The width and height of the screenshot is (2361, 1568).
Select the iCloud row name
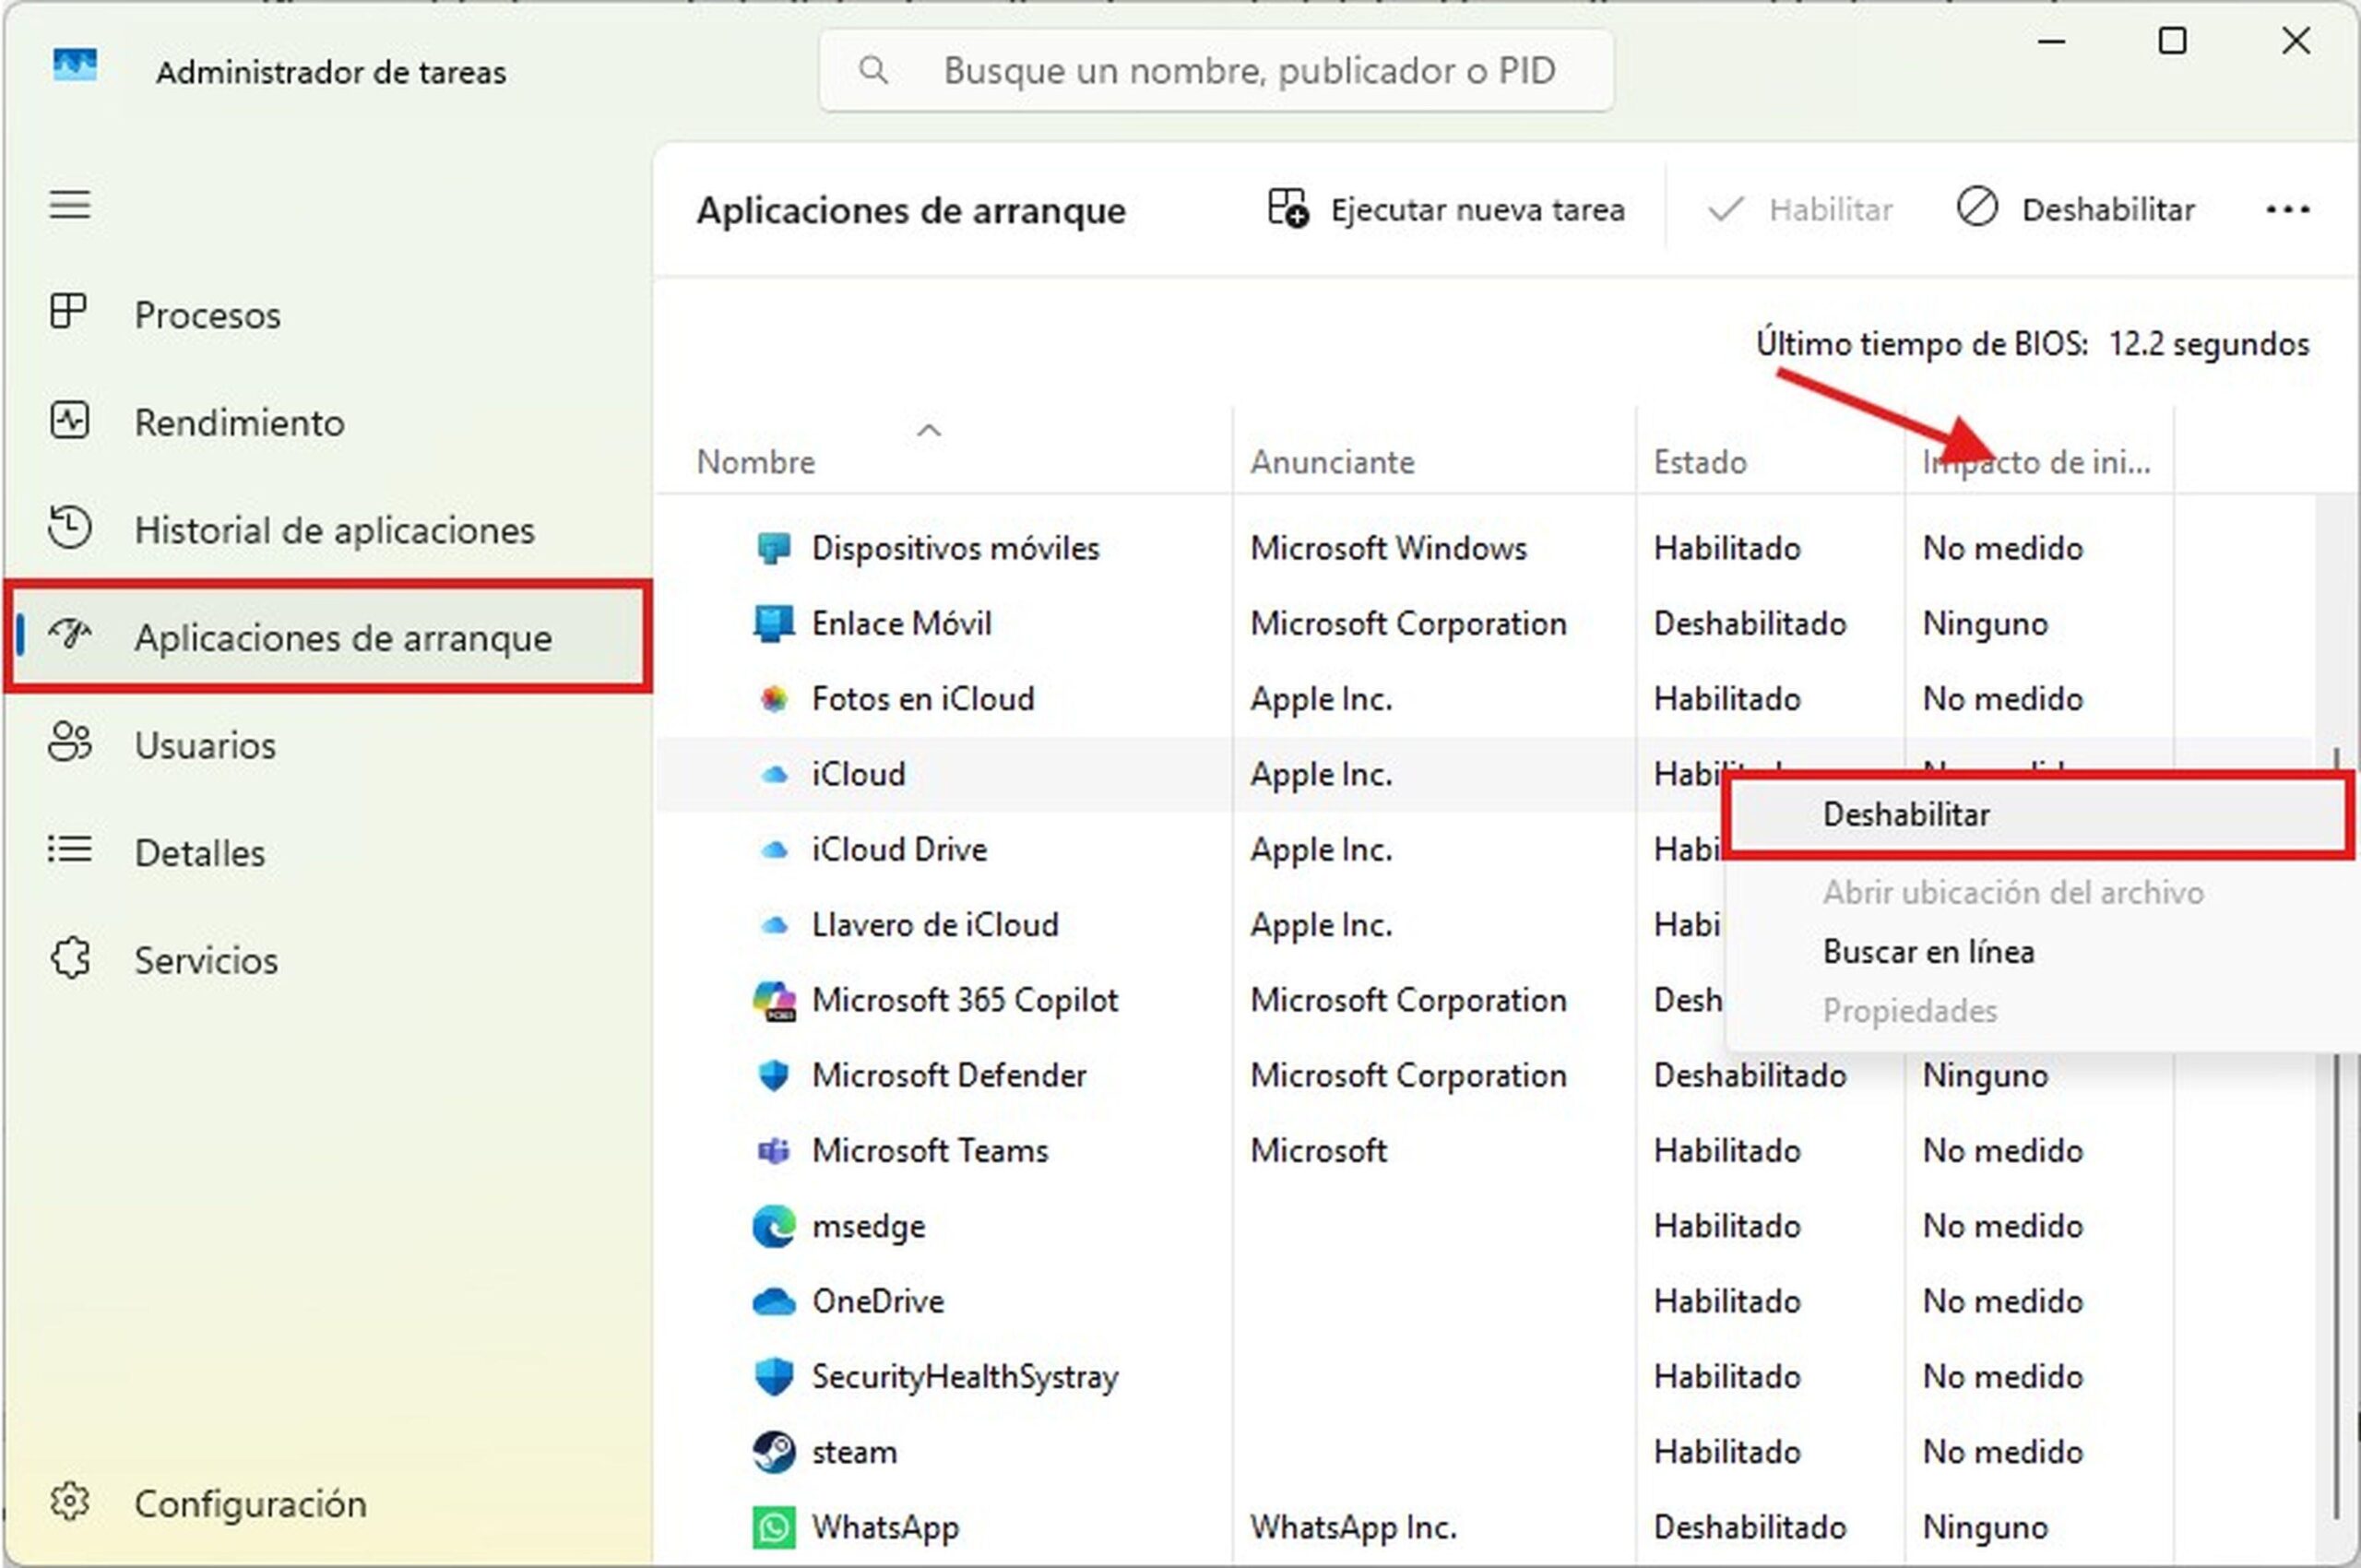(x=858, y=774)
